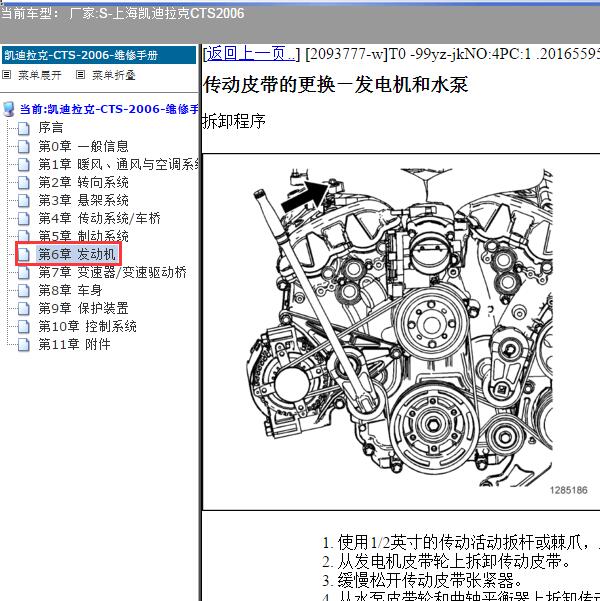Open 第0章 一般信息

pyautogui.click(x=84, y=146)
